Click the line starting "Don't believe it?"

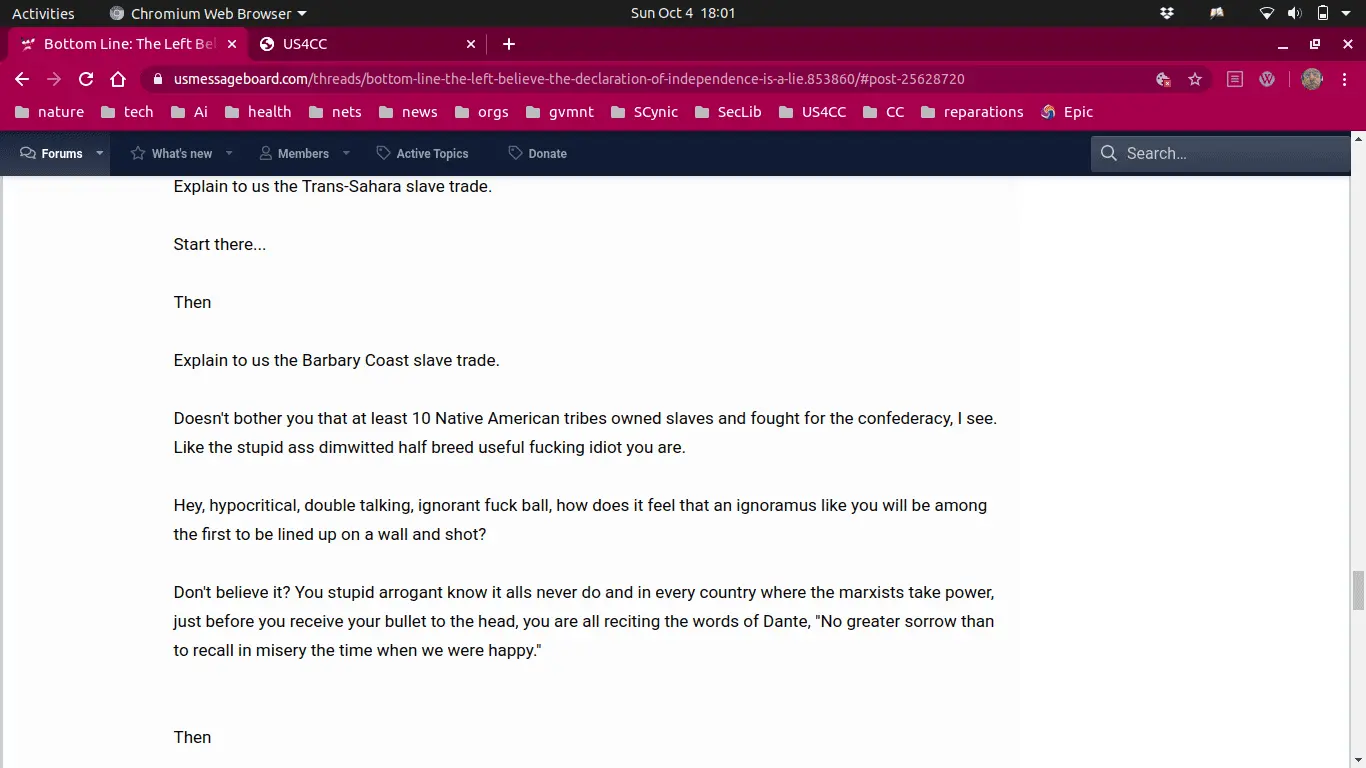(584, 592)
